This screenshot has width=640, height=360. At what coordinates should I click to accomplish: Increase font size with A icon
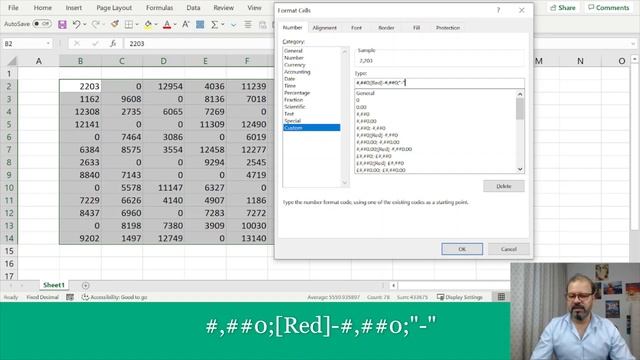coord(186,24)
